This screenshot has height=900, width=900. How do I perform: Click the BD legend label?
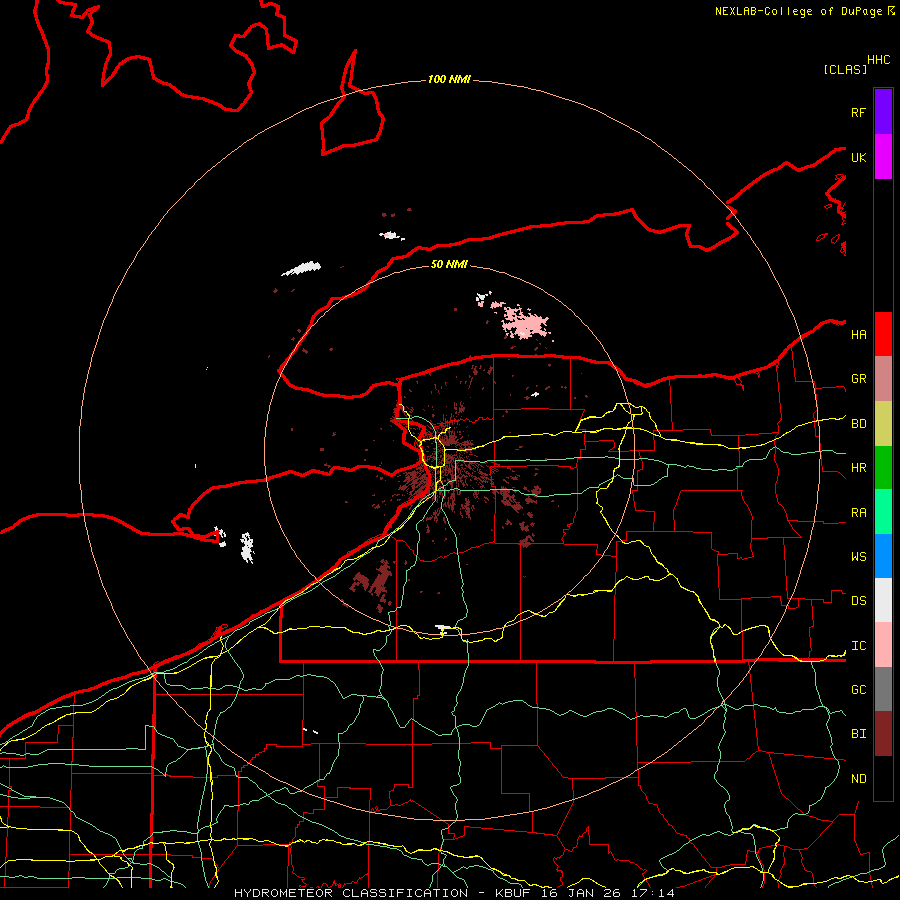pos(858,424)
